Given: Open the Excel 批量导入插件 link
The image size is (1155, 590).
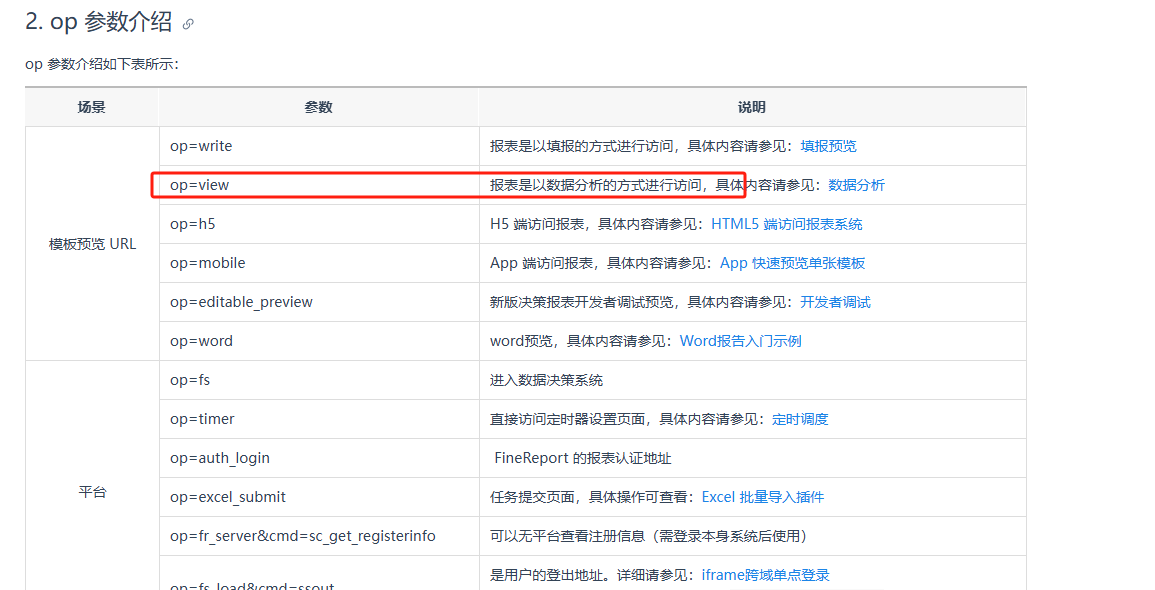Looking at the screenshot, I should click(x=762, y=497).
